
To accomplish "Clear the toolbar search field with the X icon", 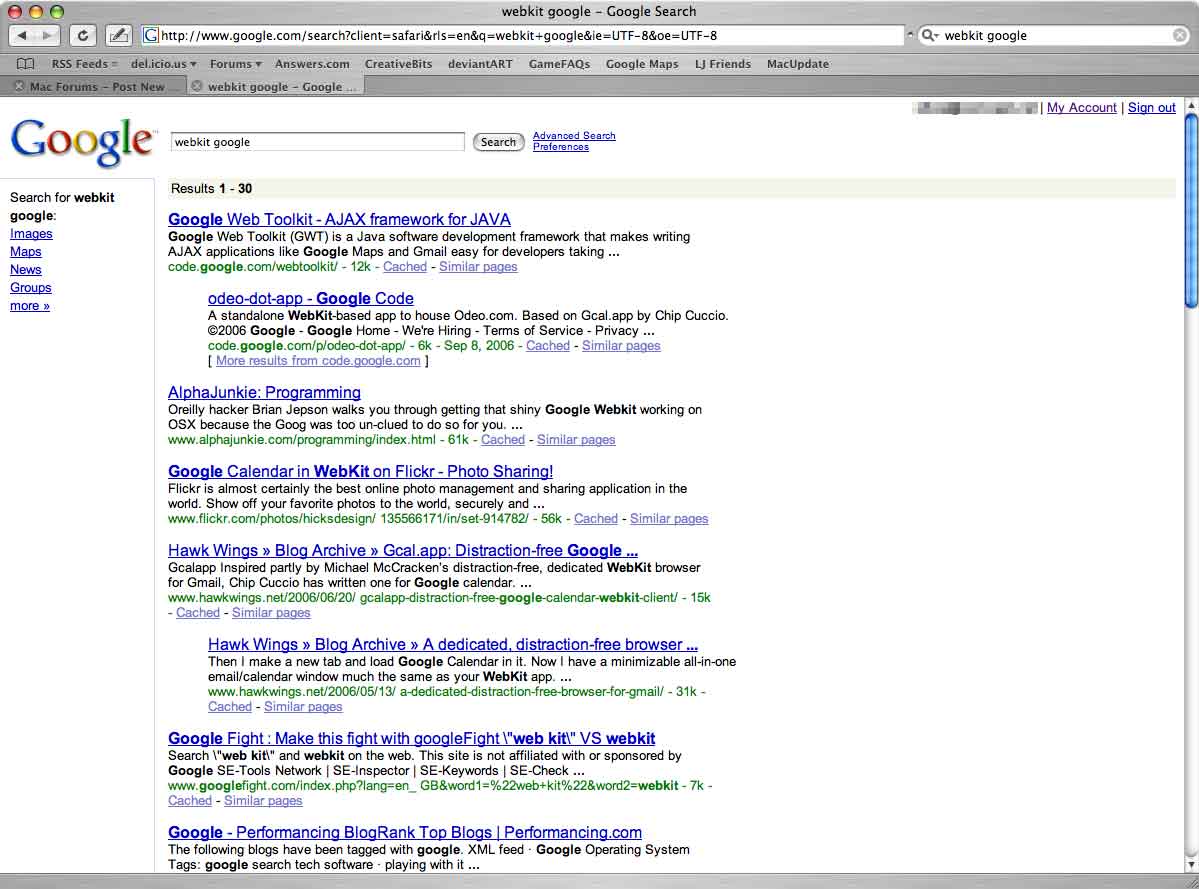I will [1180, 35].
